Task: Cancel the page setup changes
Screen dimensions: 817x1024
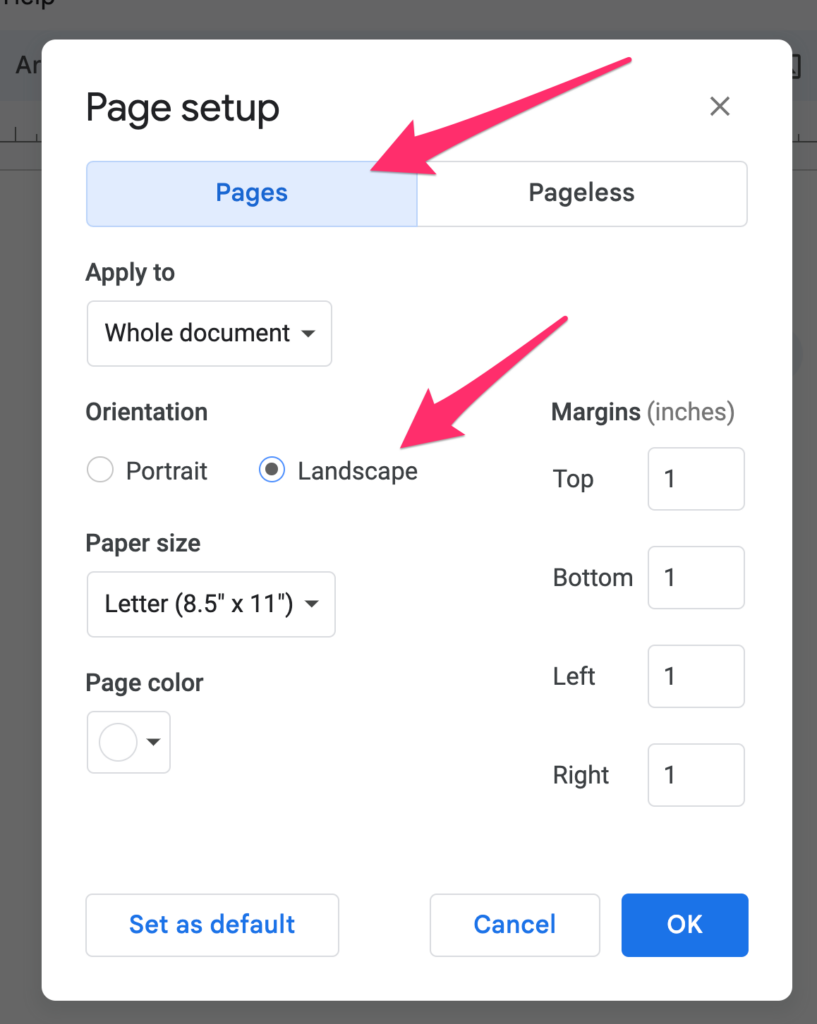Action: (x=514, y=925)
